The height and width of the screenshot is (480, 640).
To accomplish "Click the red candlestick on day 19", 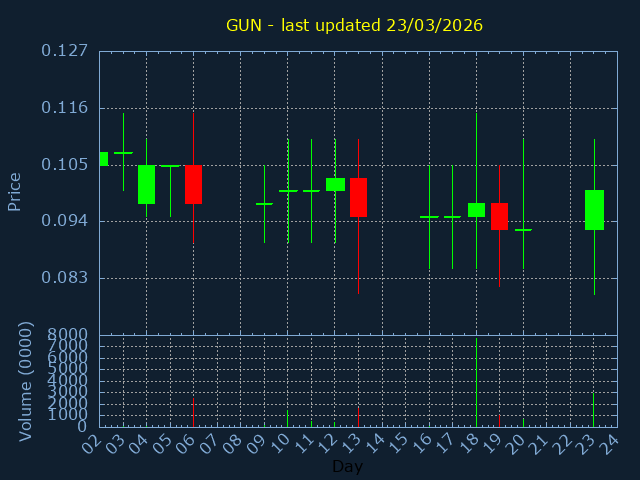I will pos(499,216).
